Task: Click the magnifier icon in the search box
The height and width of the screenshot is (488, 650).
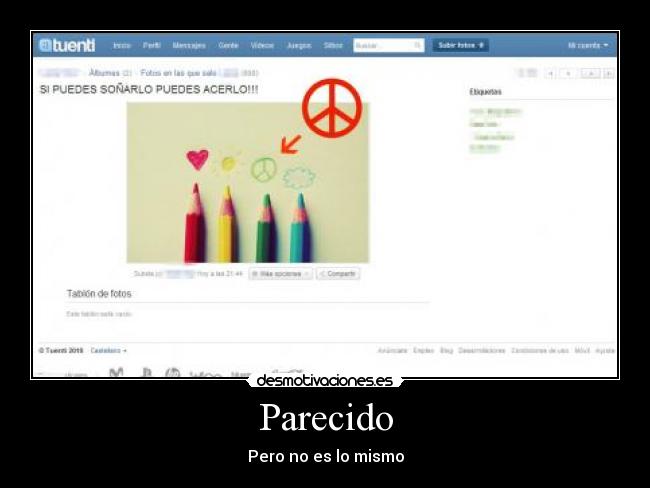Action: coord(417,45)
